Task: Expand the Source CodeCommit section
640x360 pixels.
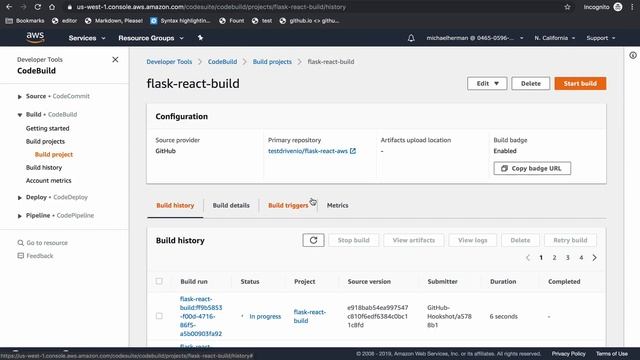Action: pyautogui.click(x=20, y=97)
